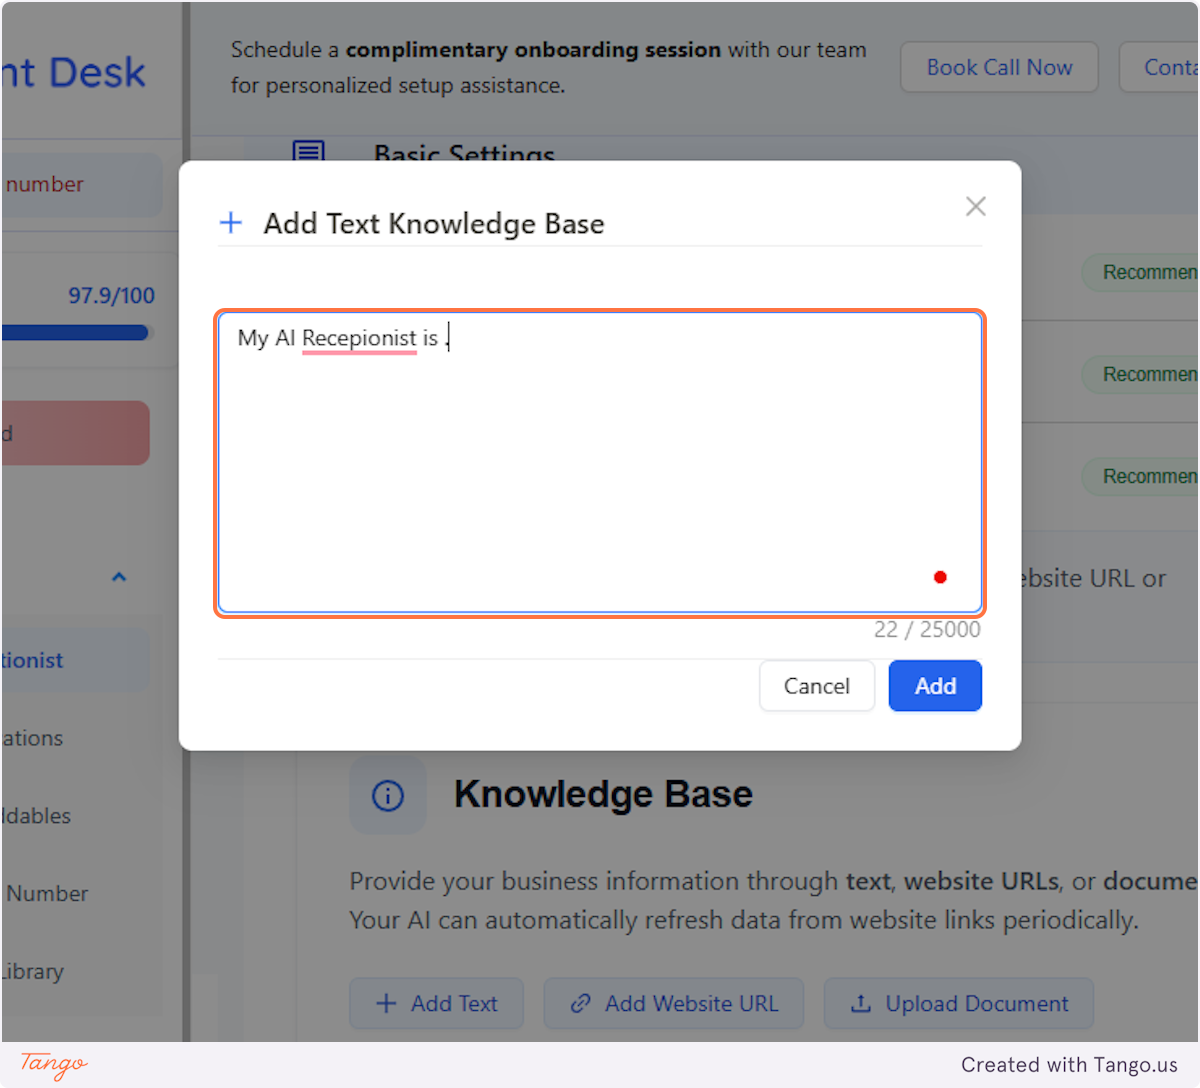1200x1088 pixels.
Task: Click inside the knowledge base text area
Action: [x=600, y=460]
